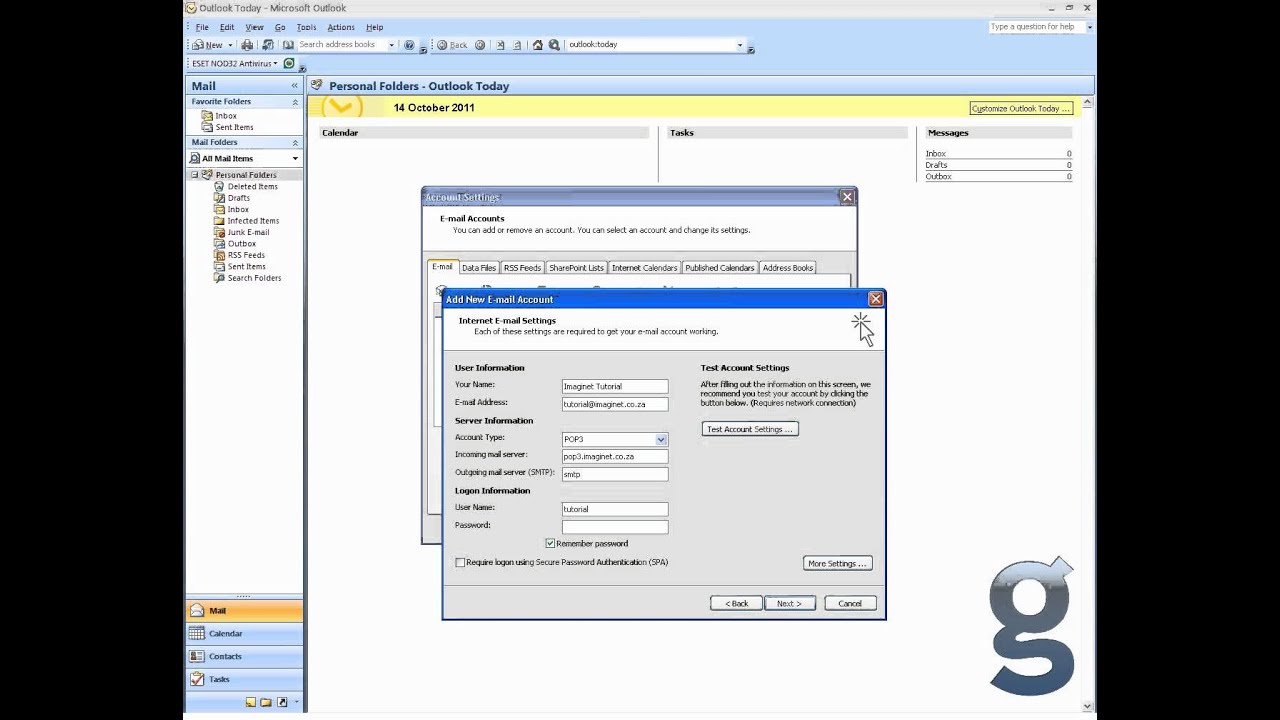Click the Test Account Settings button
The height and width of the screenshot is (720, 1280).
click(749, 429)
